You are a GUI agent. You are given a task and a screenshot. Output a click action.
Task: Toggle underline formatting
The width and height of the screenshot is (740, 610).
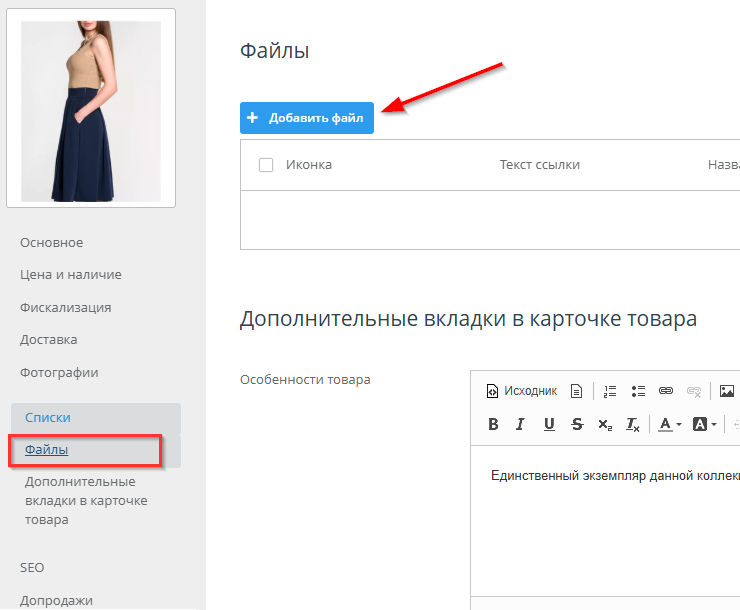tap(549, 424)
